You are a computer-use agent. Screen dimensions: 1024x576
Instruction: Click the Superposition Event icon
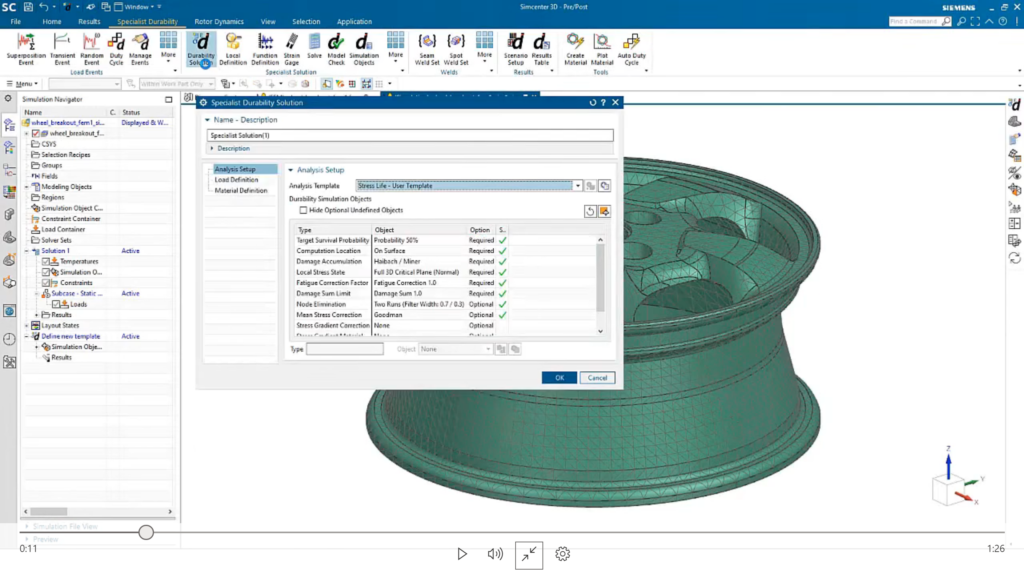tap(26, 46)
